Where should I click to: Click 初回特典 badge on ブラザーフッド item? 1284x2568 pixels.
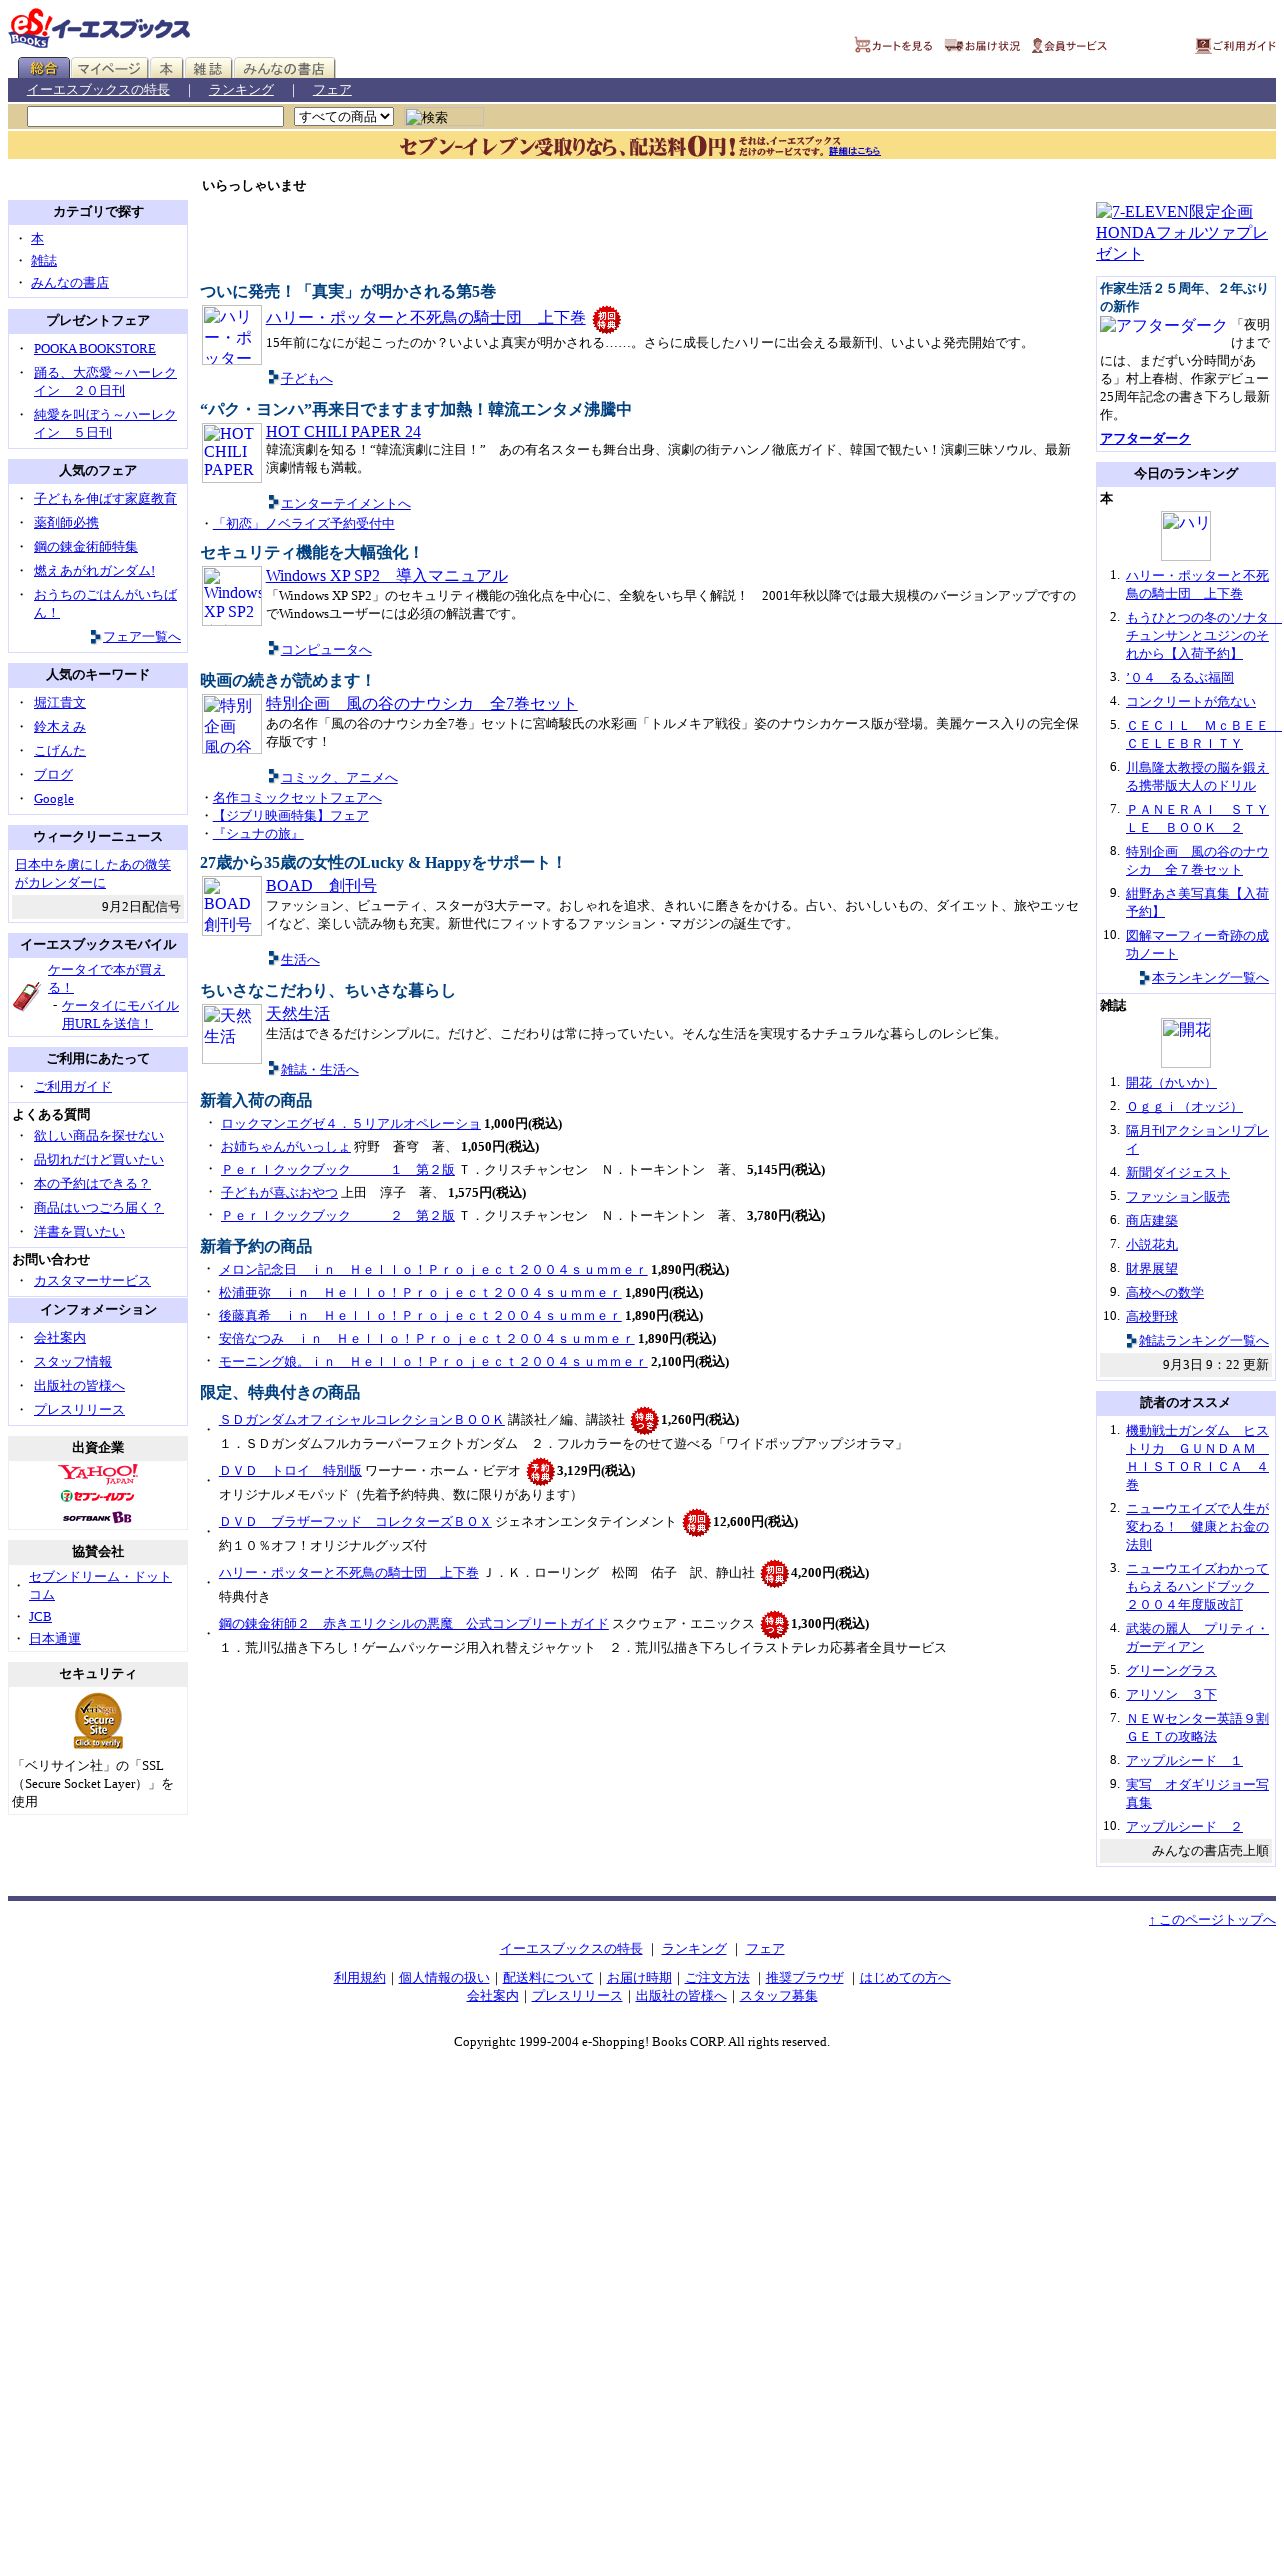[x=696, y=1522]
